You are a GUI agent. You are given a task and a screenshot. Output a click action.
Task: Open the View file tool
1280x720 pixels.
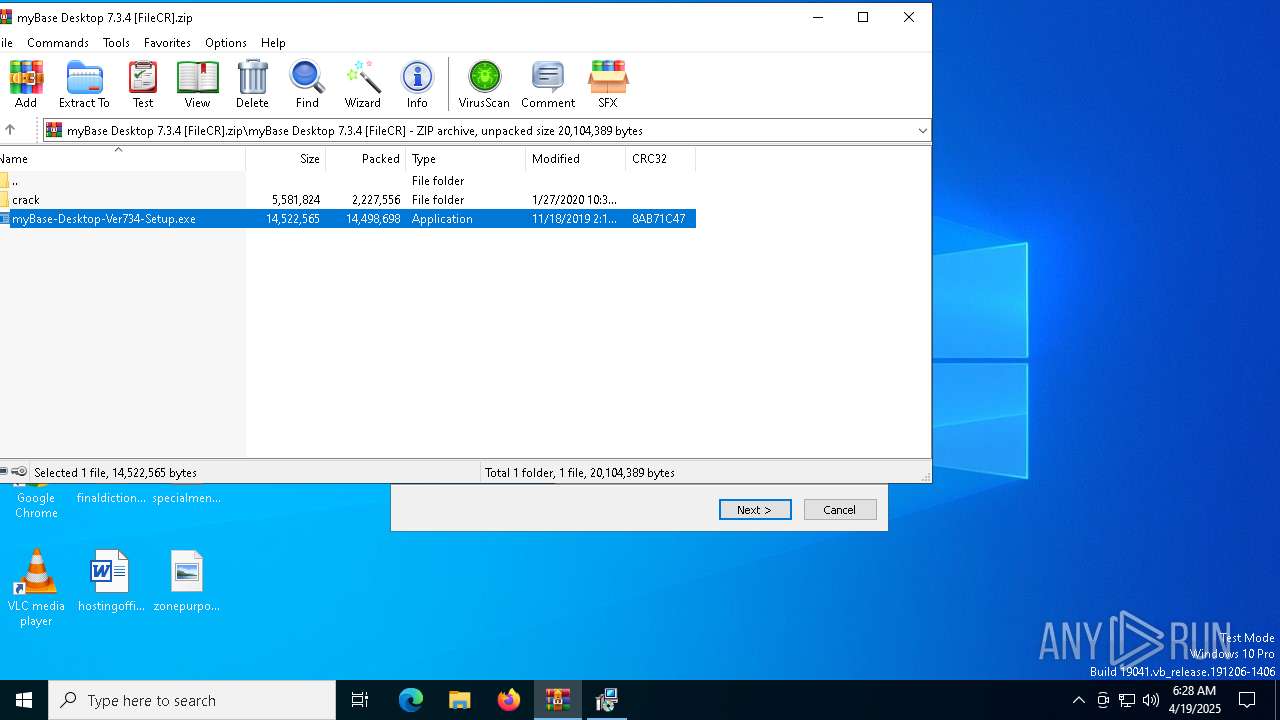197,85
